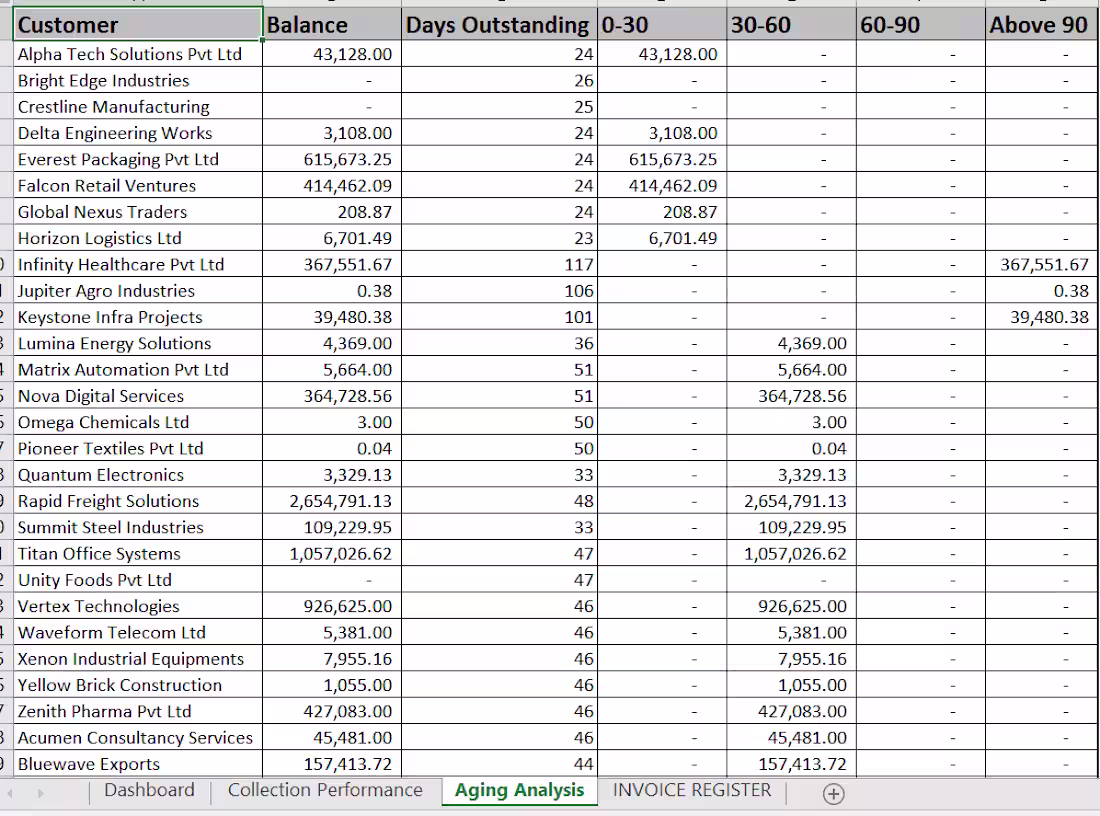Click Crestline Manufacturing customer cell
The height and width of the screenshot is (816, 1100).
138,107
